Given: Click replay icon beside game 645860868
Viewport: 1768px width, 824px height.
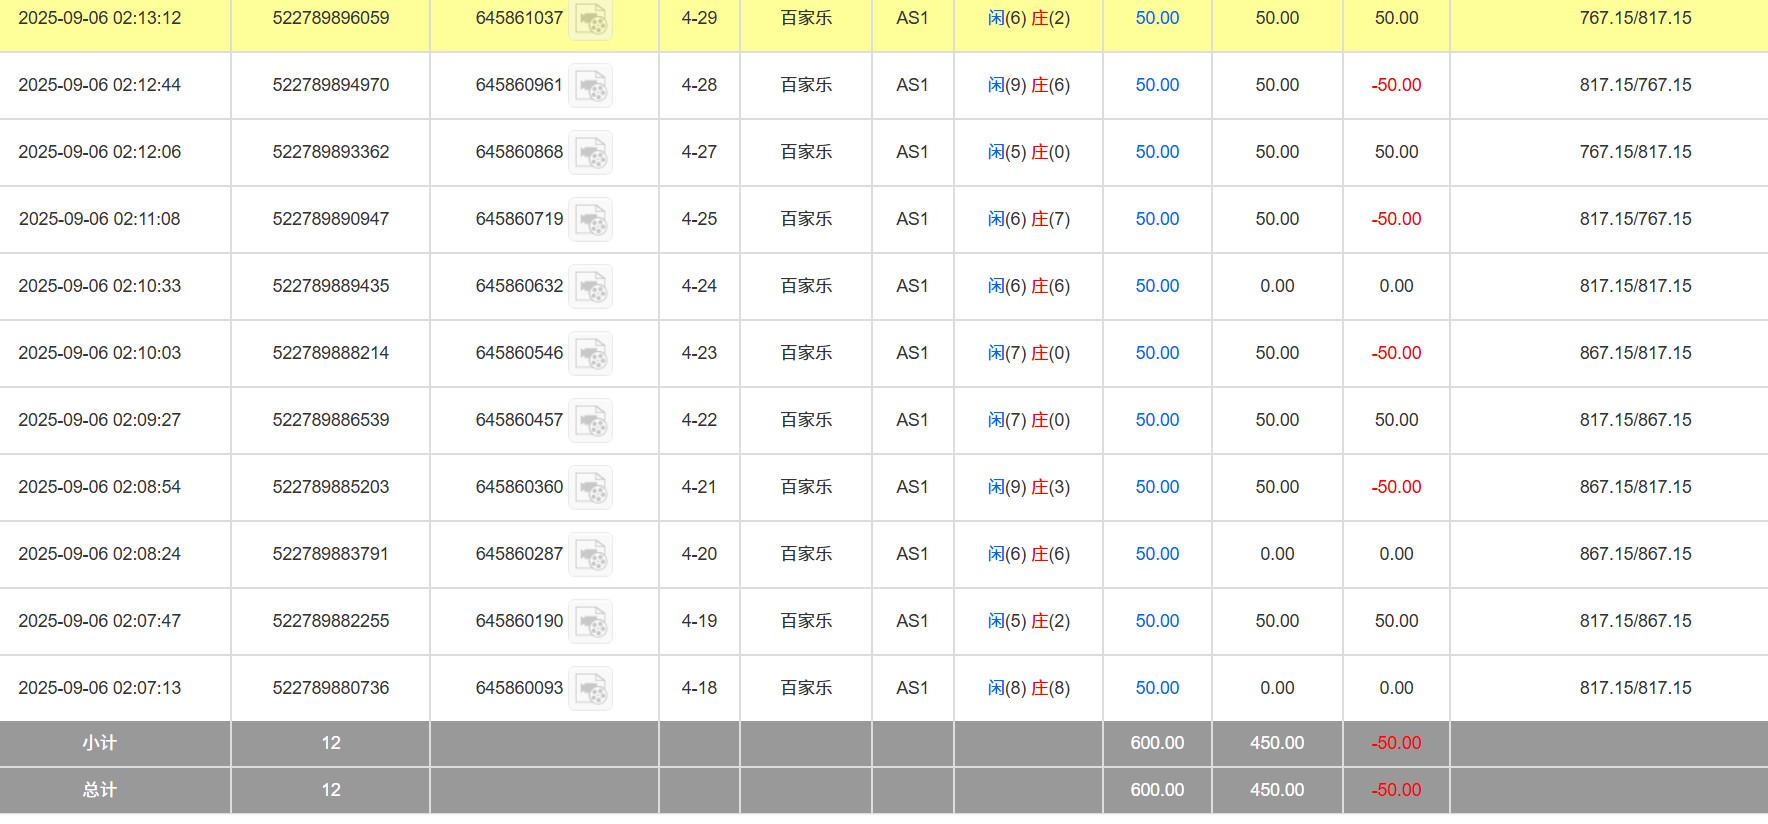Looking at the screenshot, I should [x=590, y=153].
